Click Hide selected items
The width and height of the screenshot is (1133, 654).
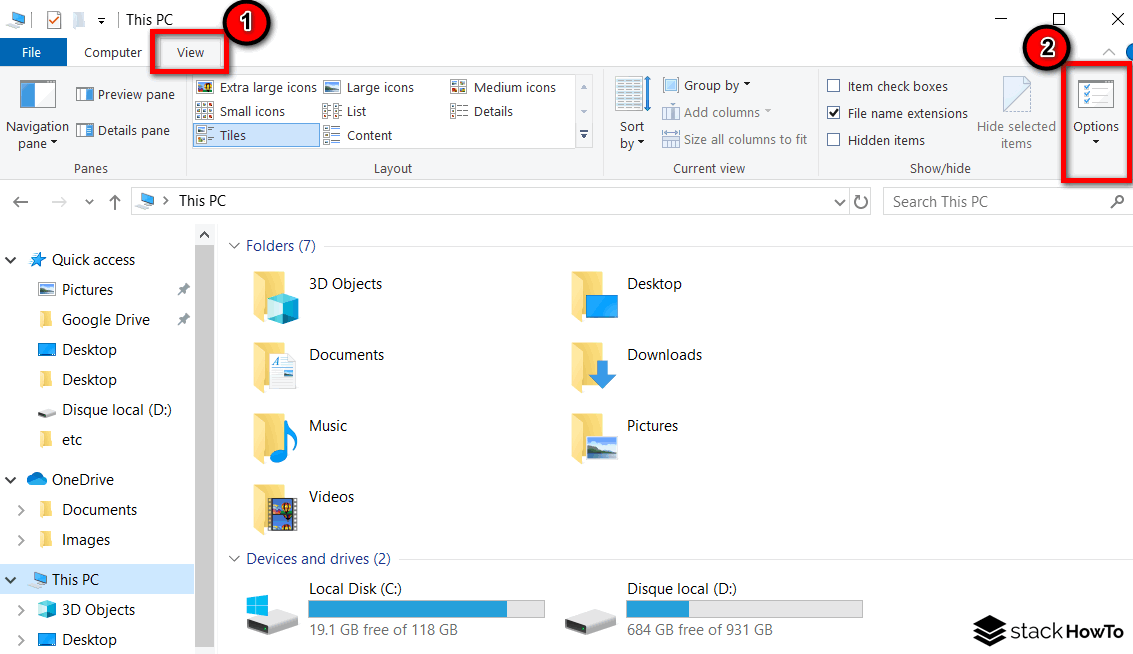[x=1016, y=113]
